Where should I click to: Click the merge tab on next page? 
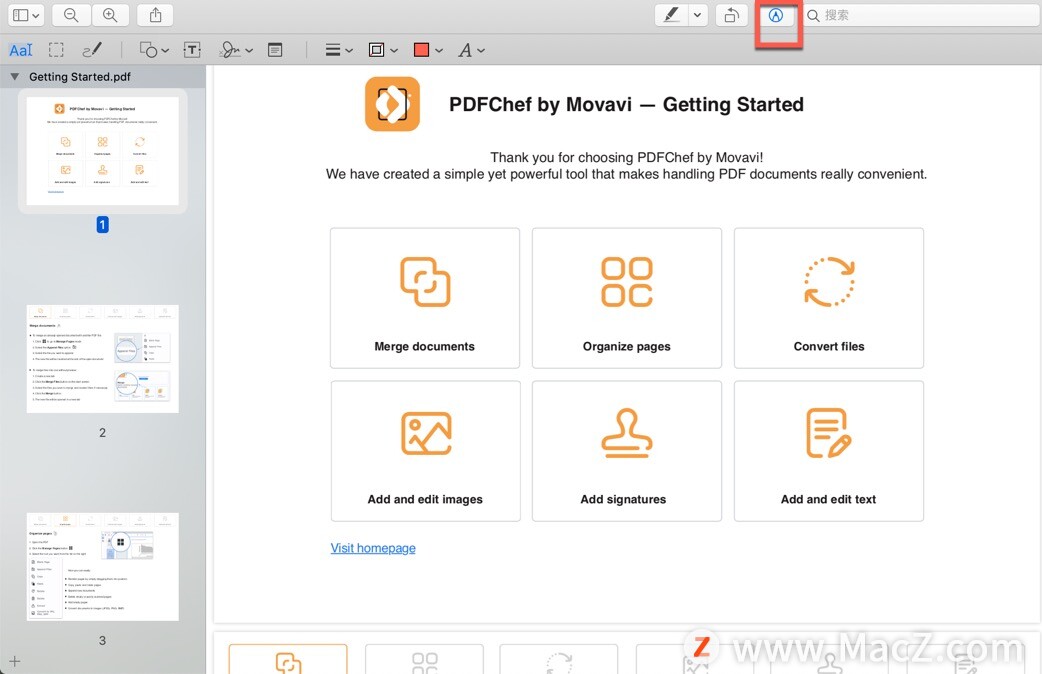pos(288,659)
